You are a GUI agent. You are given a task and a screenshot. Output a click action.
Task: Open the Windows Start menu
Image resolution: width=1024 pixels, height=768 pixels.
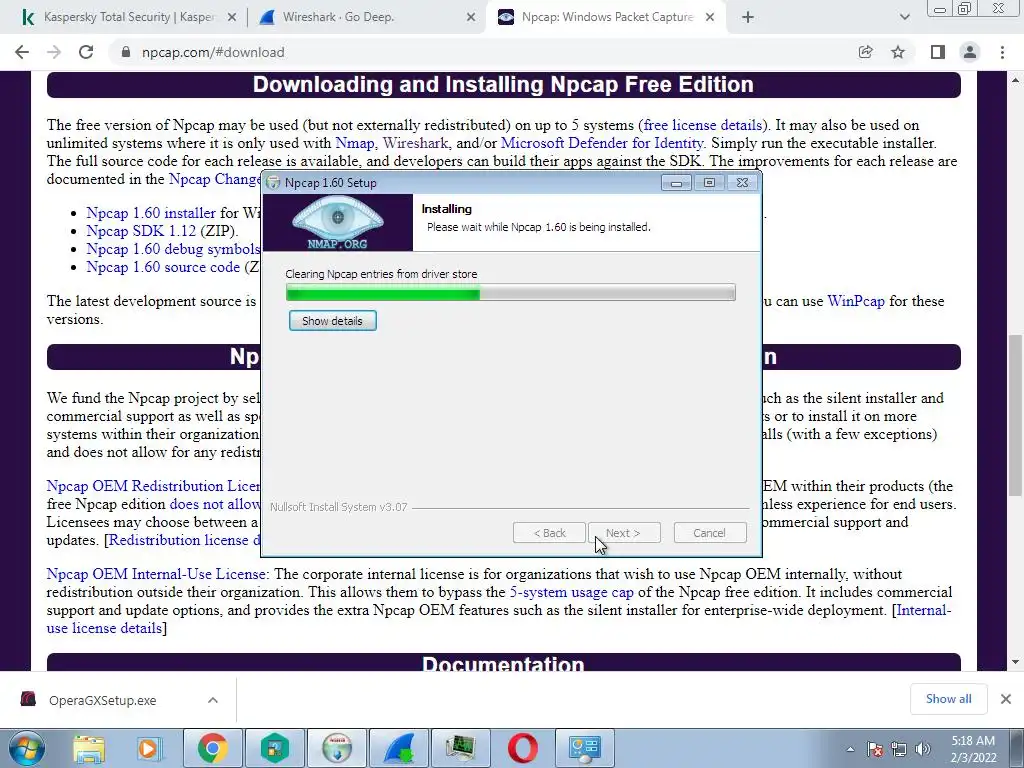pyautogui.click(x=26, y=748)
